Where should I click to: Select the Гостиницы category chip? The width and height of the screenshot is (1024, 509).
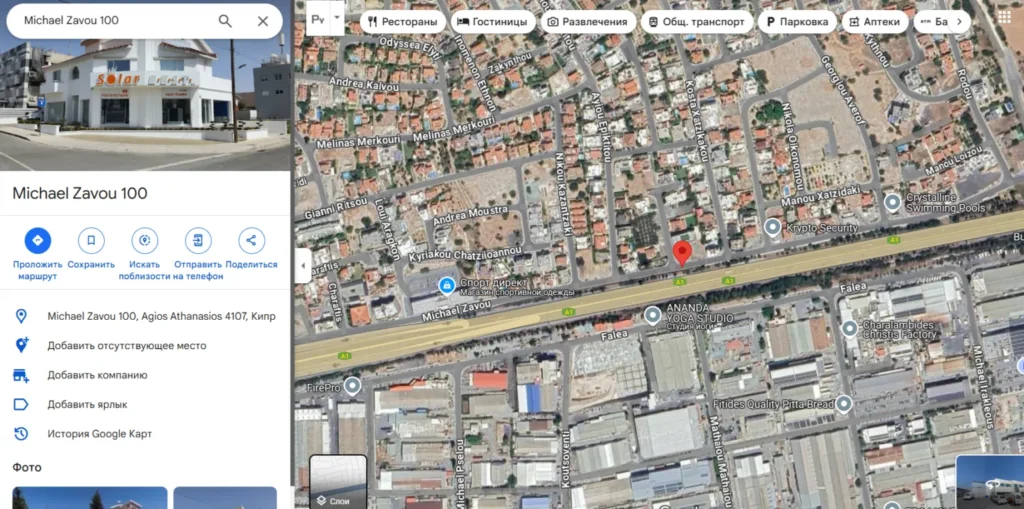(x=493, y=22)
